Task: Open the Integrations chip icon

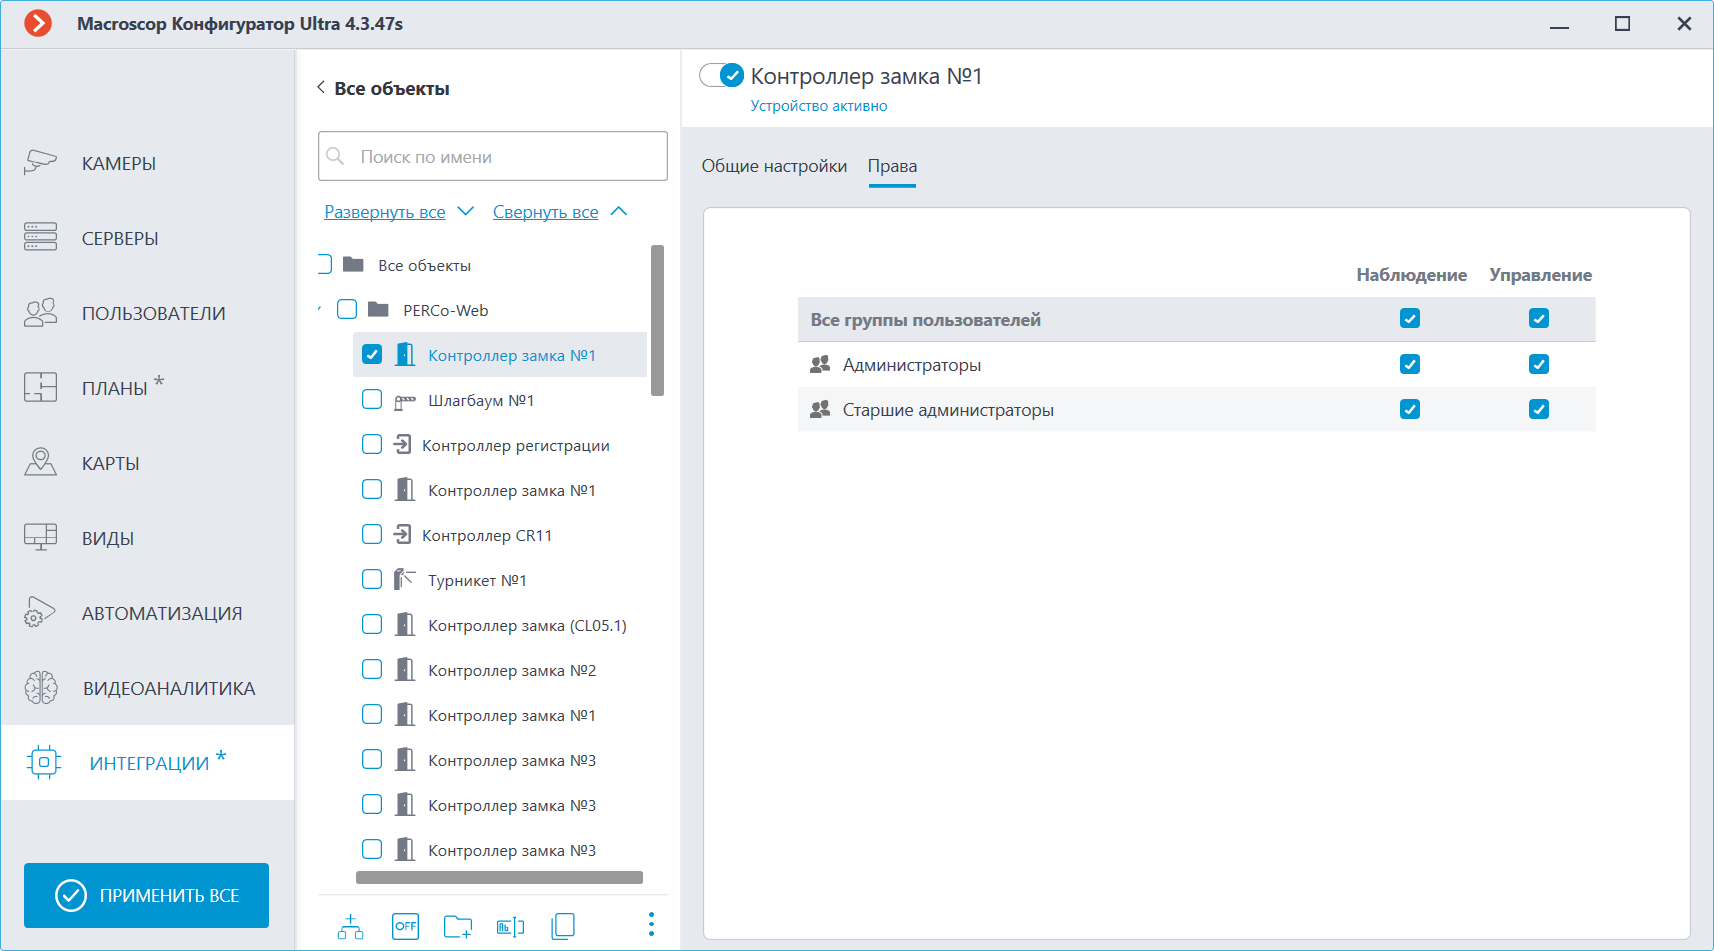Action: point(43,762)
